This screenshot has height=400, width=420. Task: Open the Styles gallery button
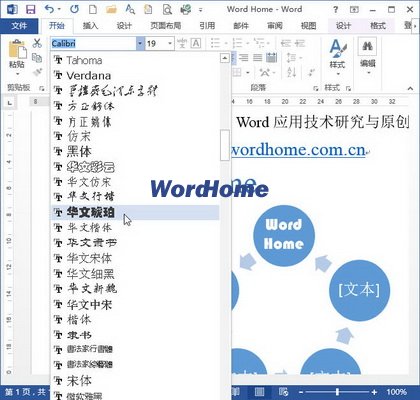pyautogui.click(x=337, y=57)
